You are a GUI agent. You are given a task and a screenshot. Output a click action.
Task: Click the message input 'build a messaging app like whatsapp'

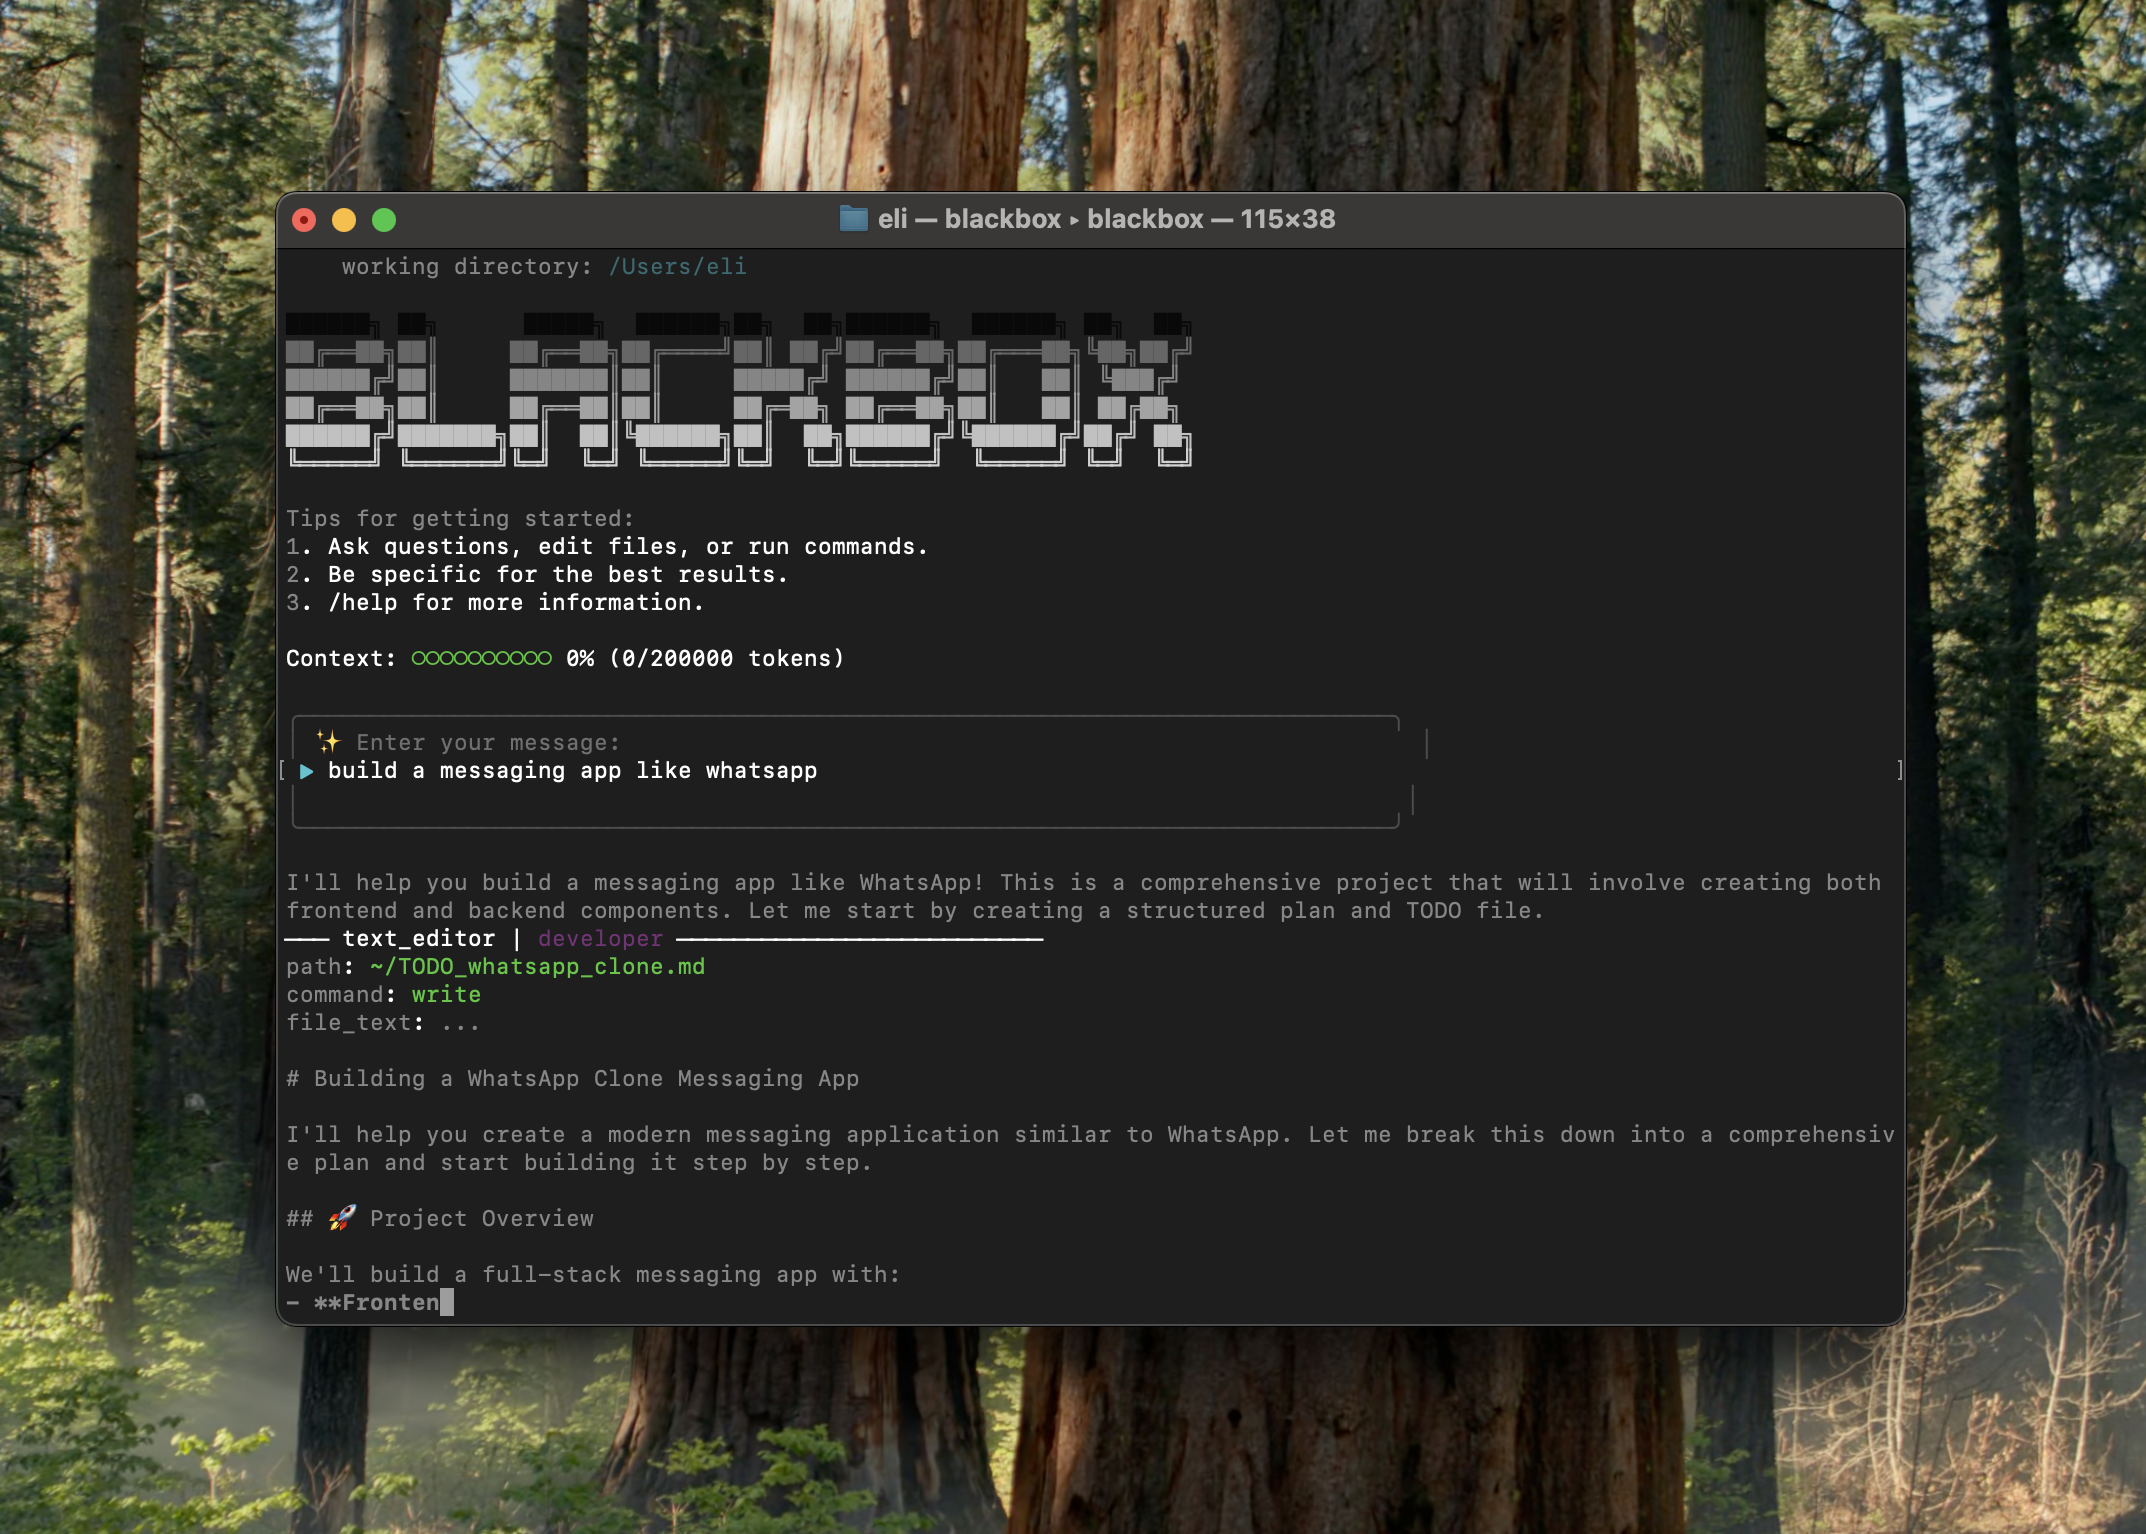point(572,771)
